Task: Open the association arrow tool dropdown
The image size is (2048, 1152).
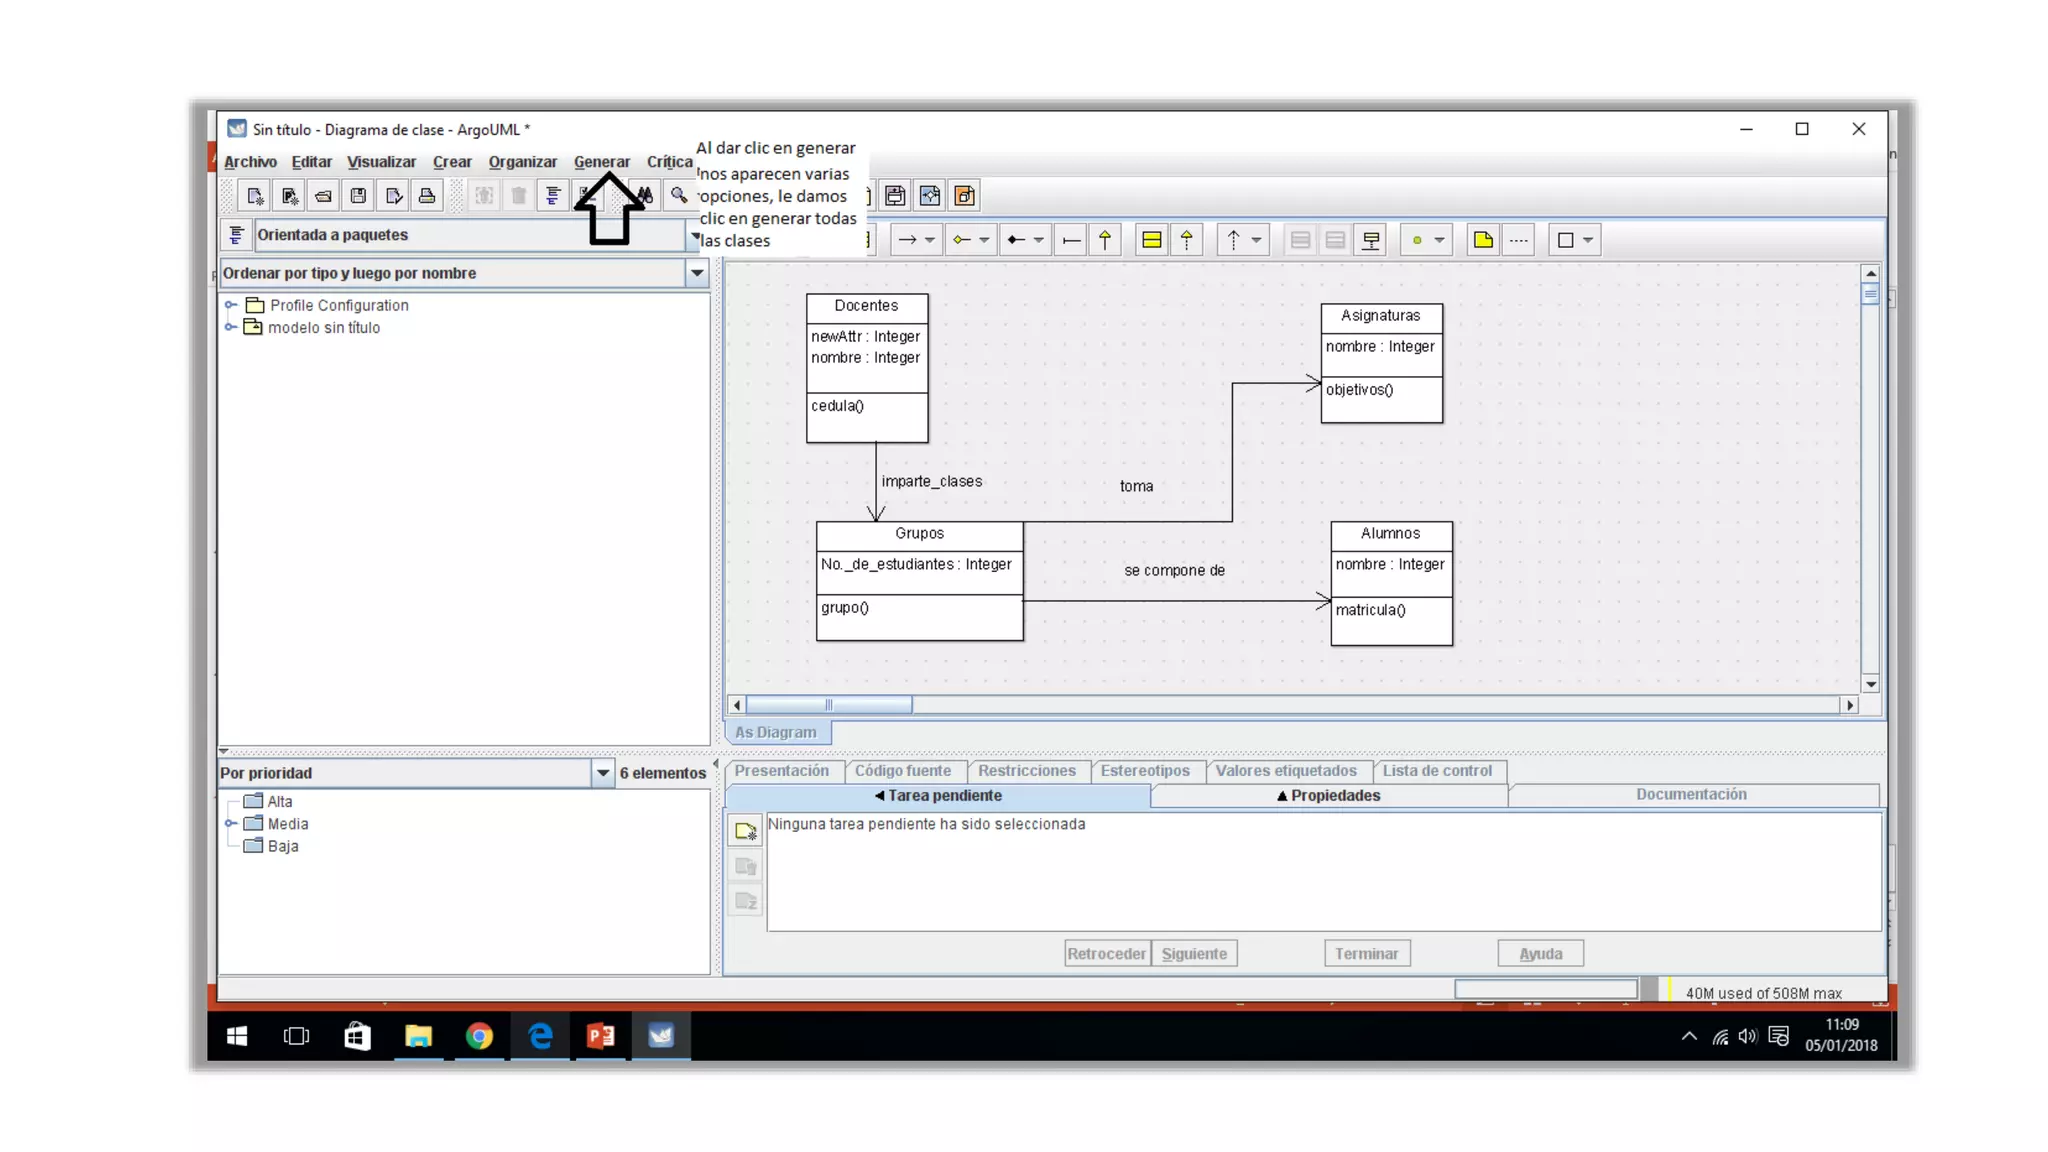Action: (930, 240)
